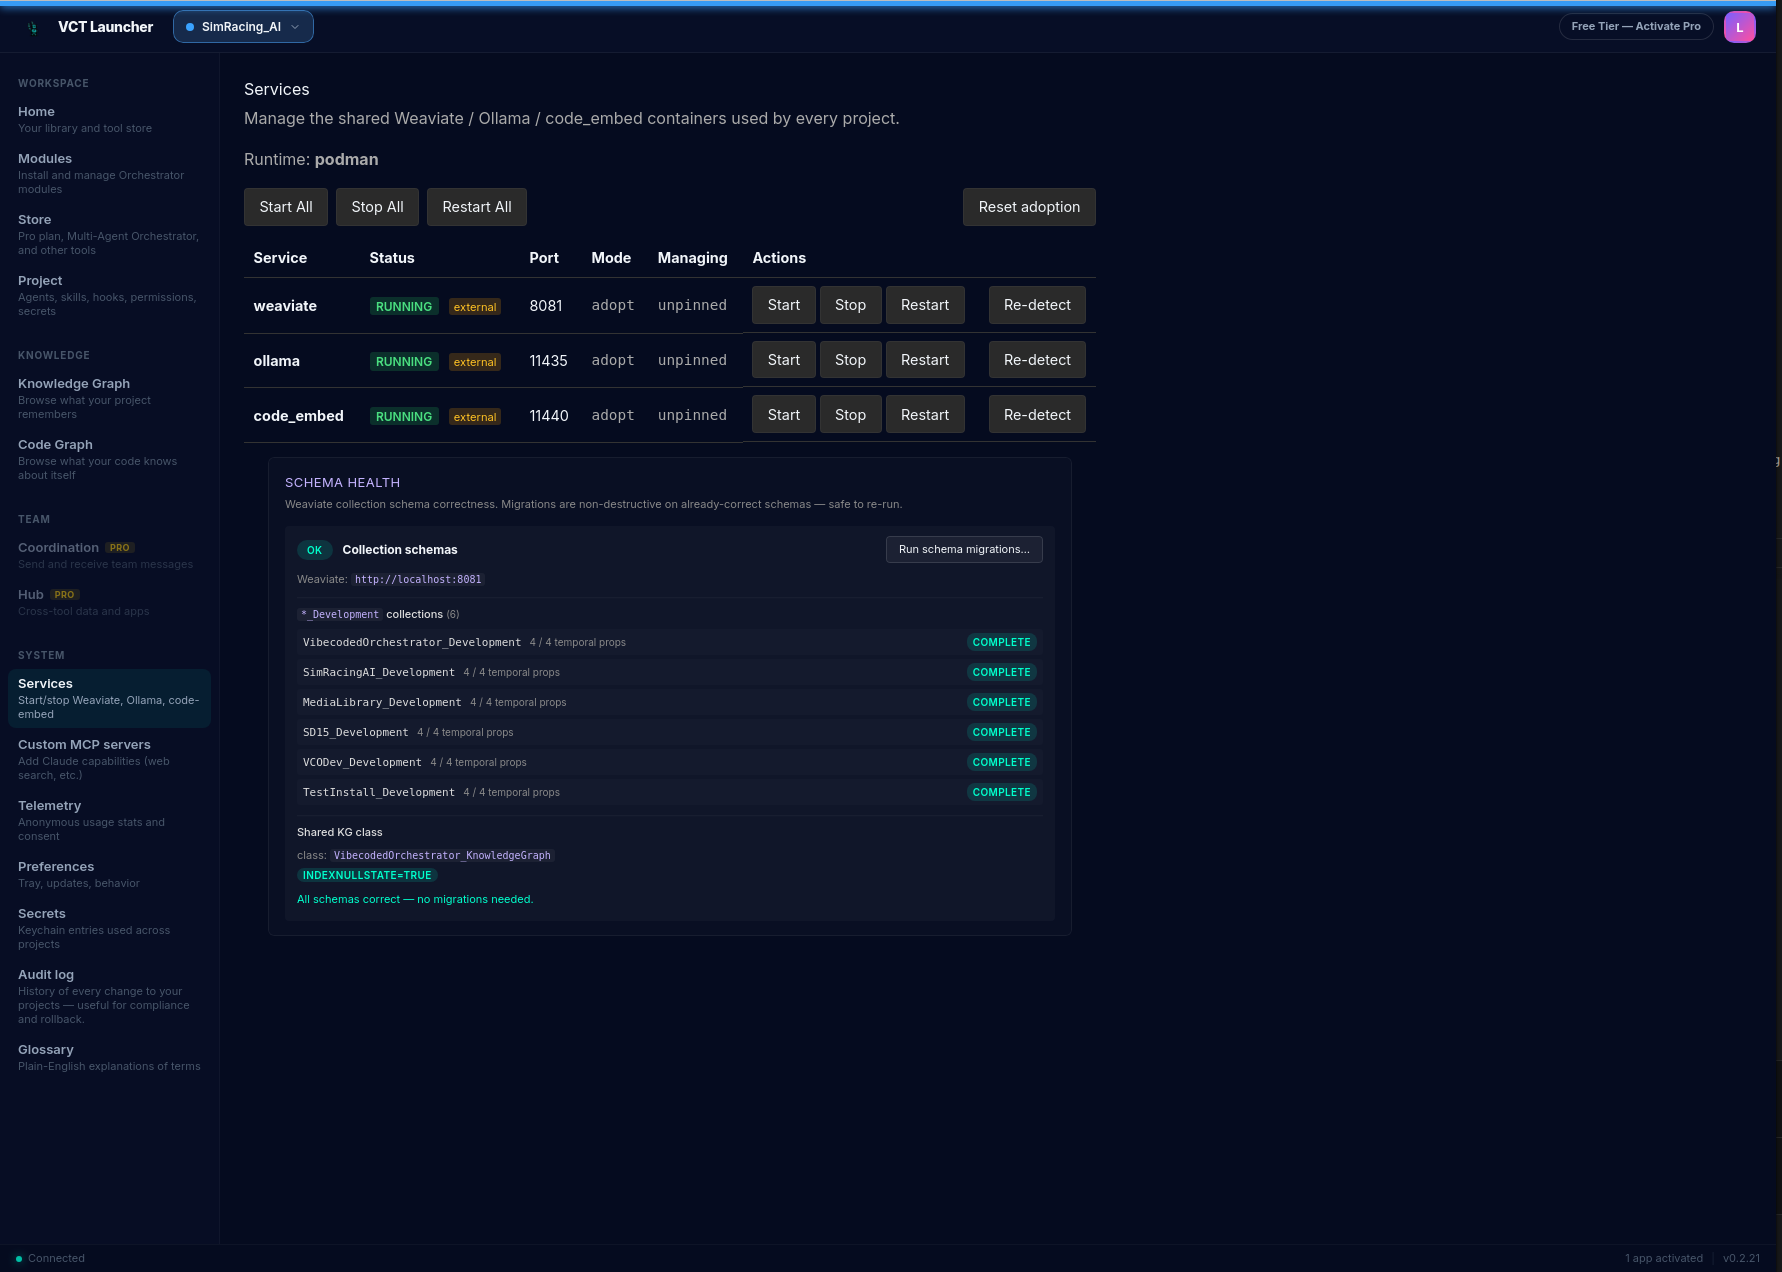Click Connected status indicator
This screenshot has width=1782, height=1272.
[x=50, y=1259]
